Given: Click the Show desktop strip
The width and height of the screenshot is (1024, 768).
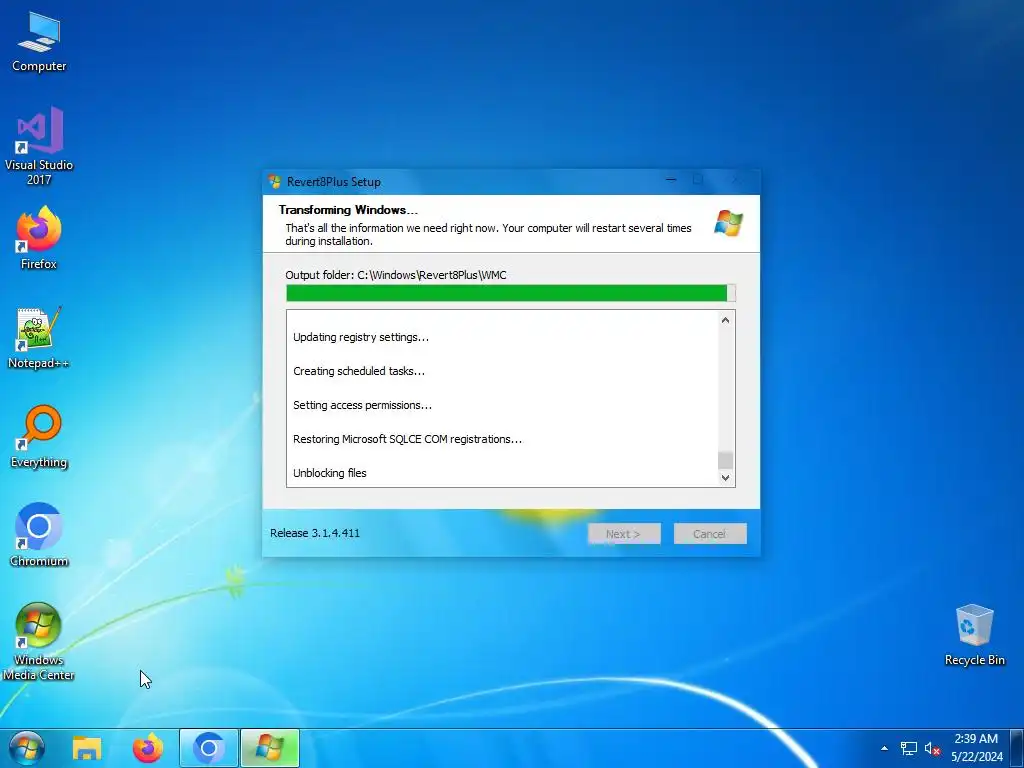Looking at the screenshot, I should 1017,748.
